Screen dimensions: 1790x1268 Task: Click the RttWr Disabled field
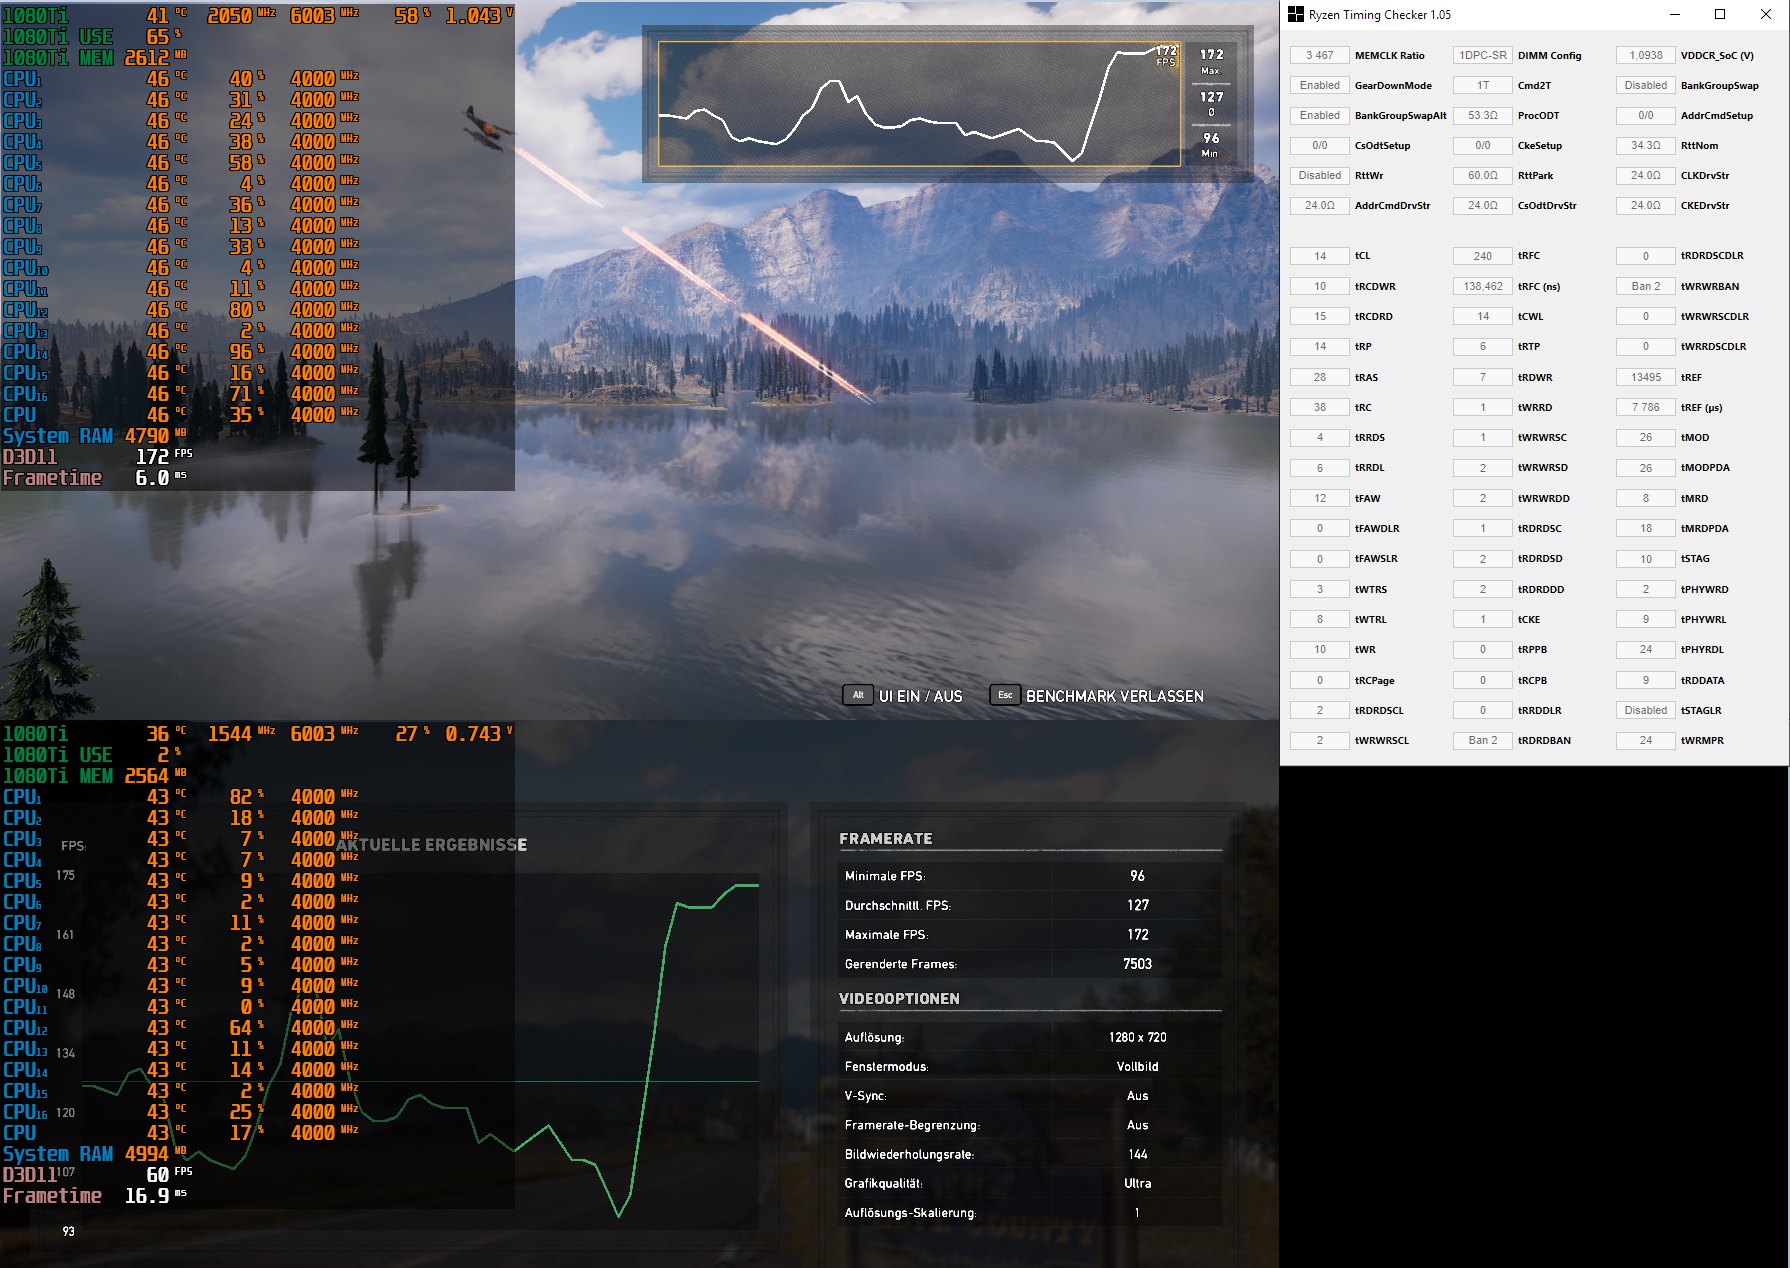pos(1320,176)
